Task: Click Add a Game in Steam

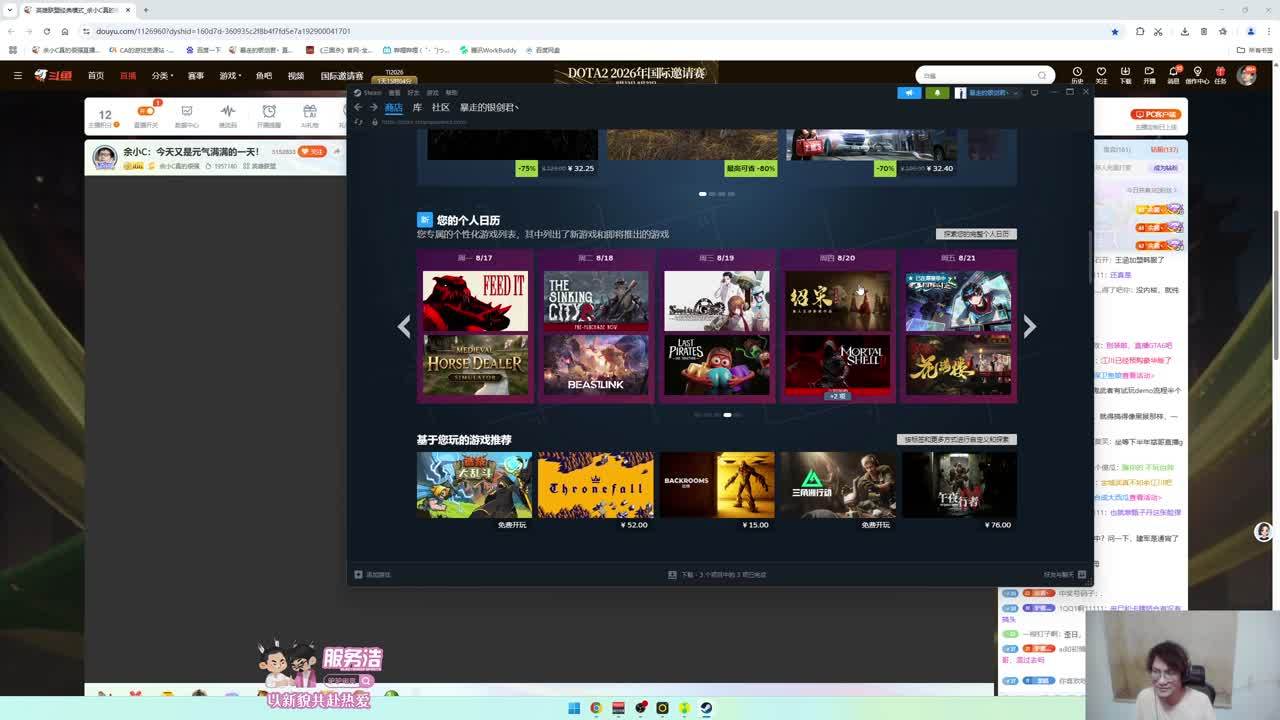Action: (x=373, y=575)
